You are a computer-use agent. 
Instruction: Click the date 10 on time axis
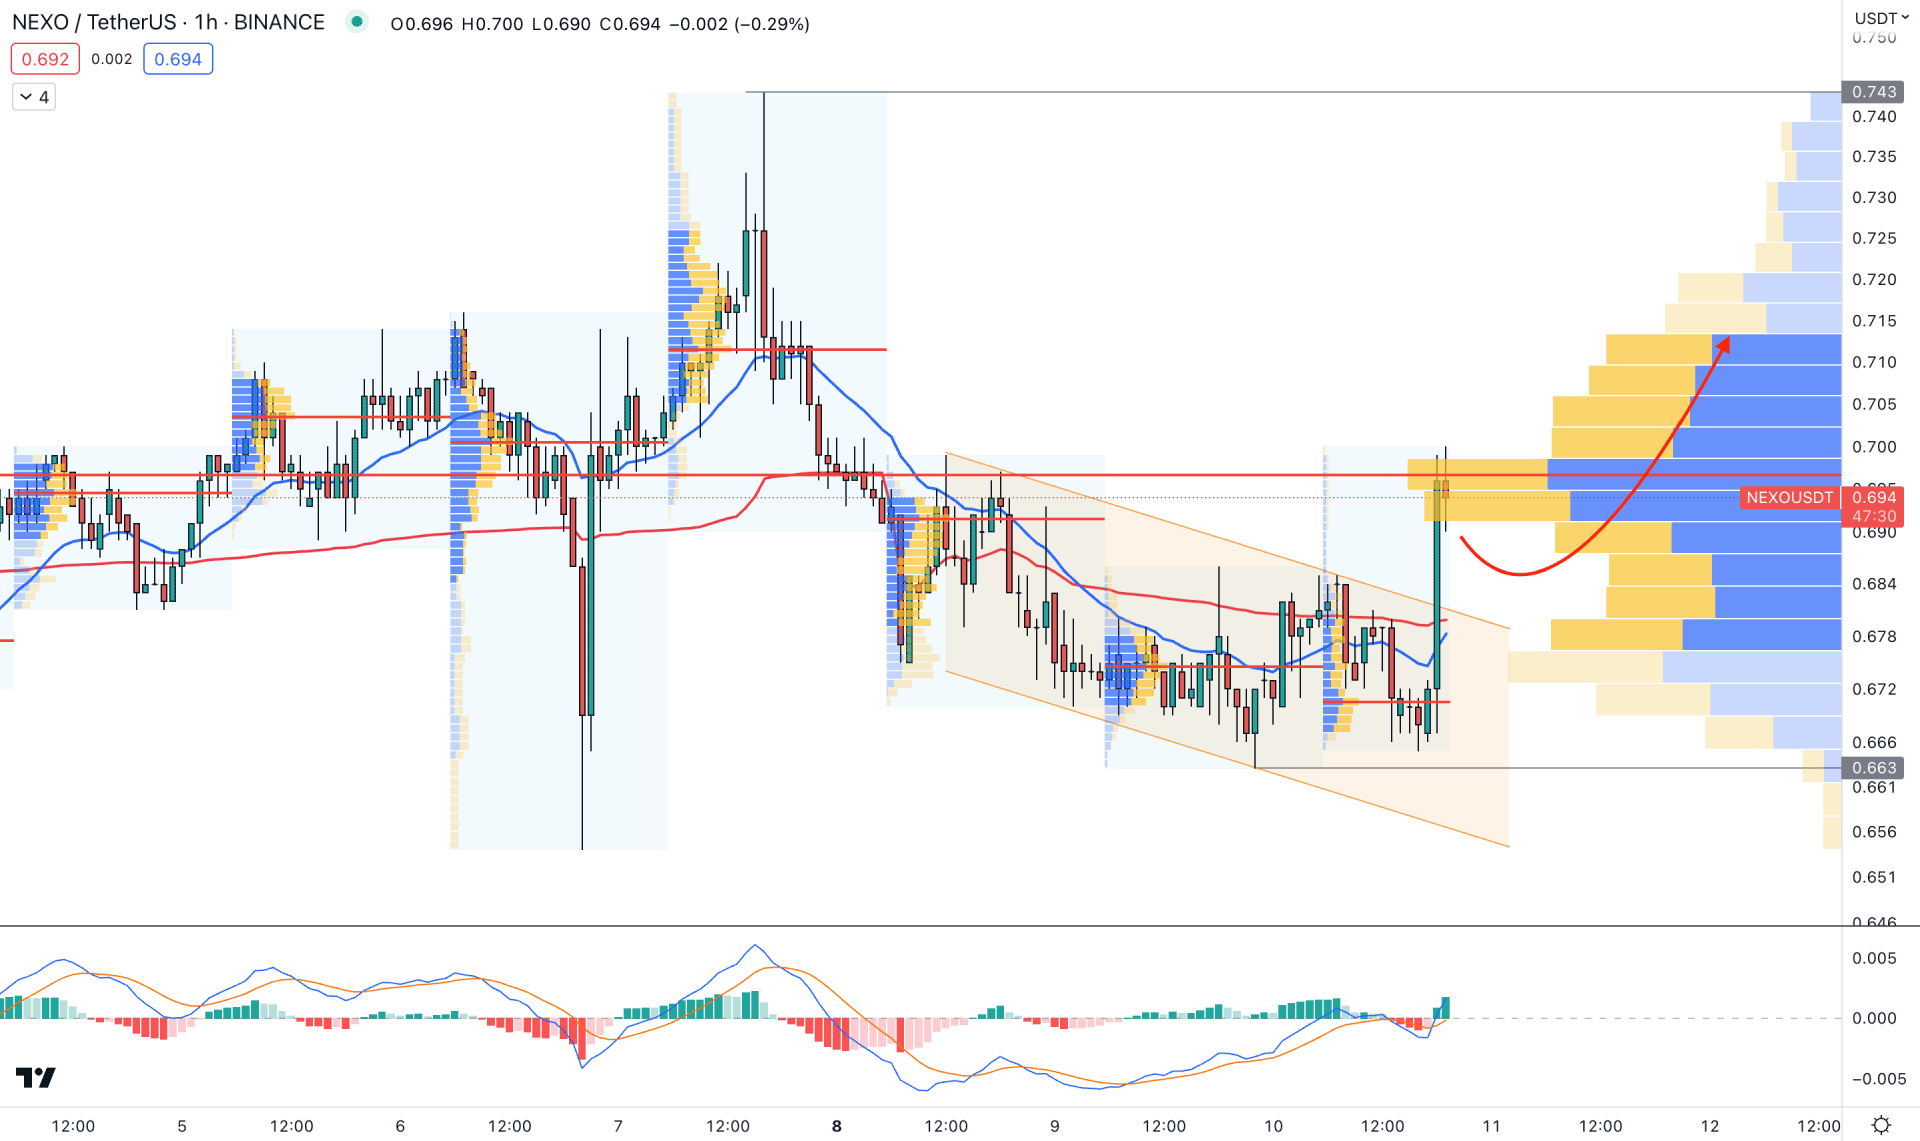[1273, 1126]
